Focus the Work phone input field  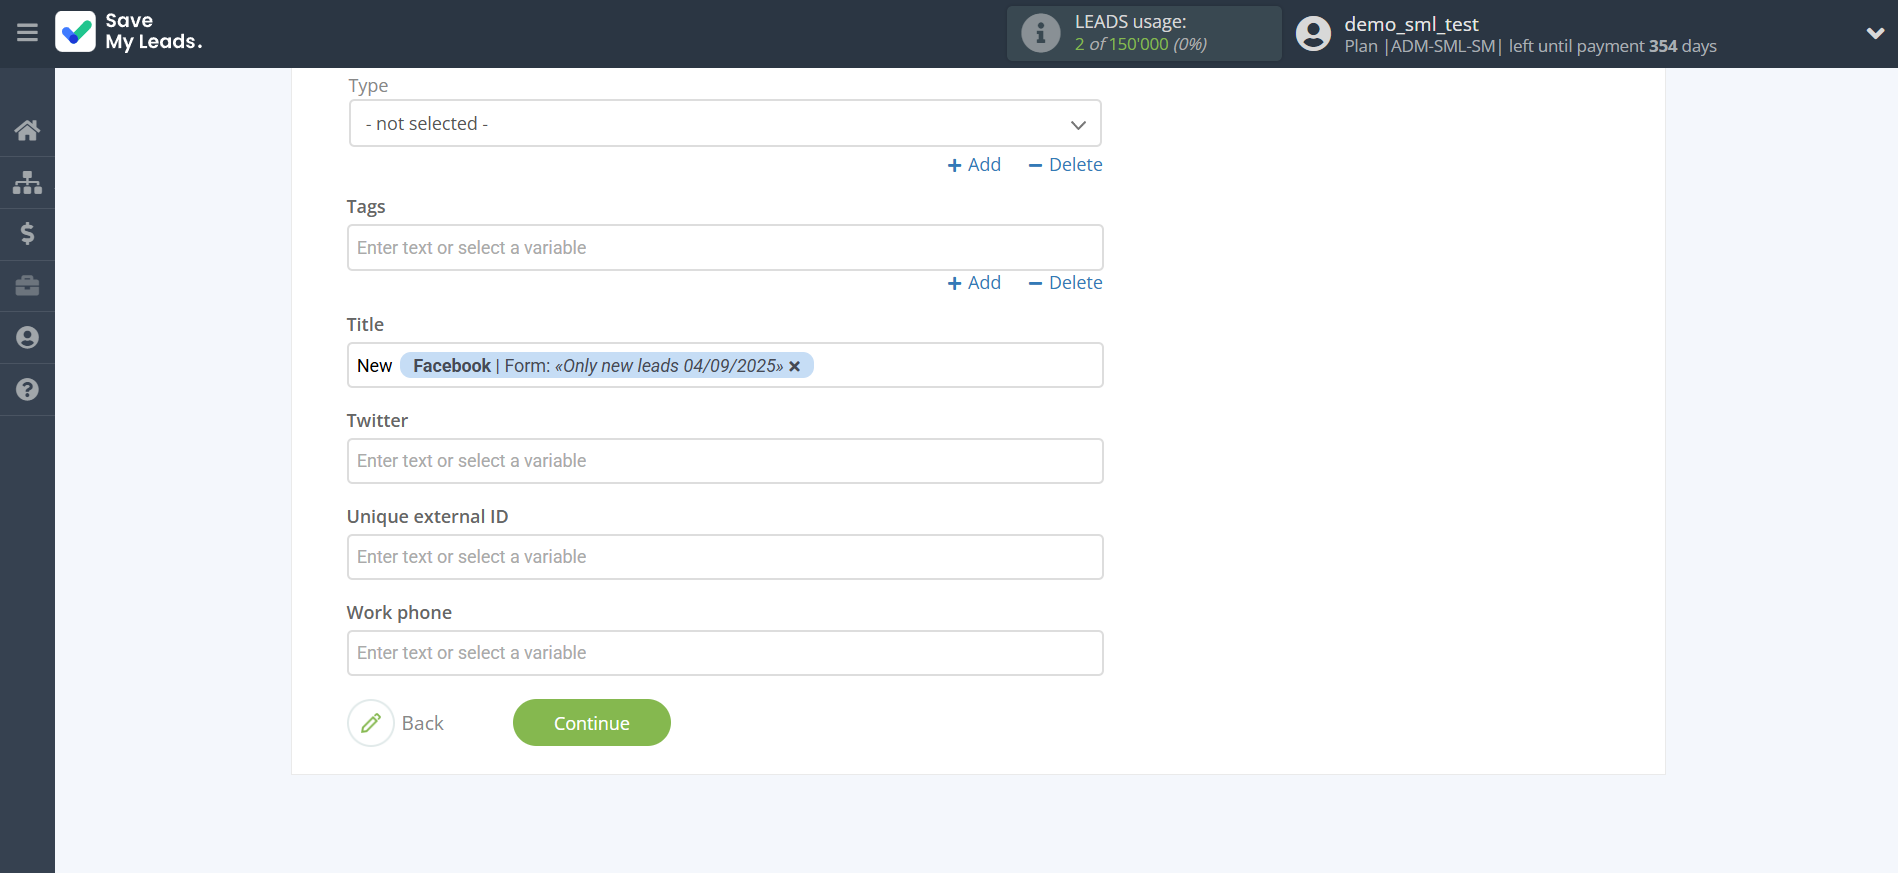(725, 653)
